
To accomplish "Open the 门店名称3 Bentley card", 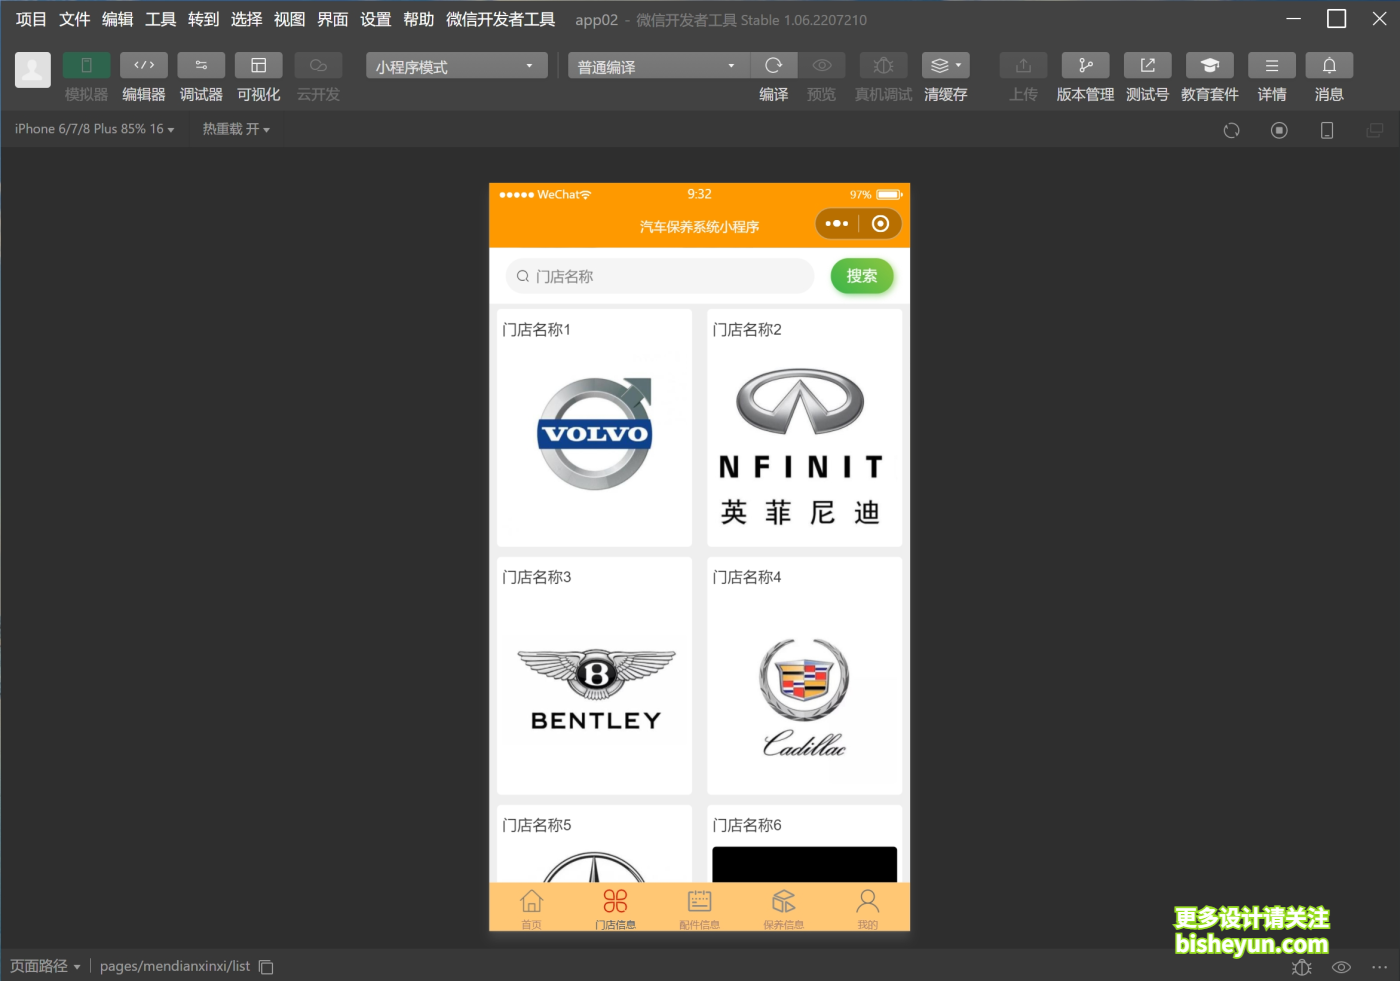I will [594, 676].
